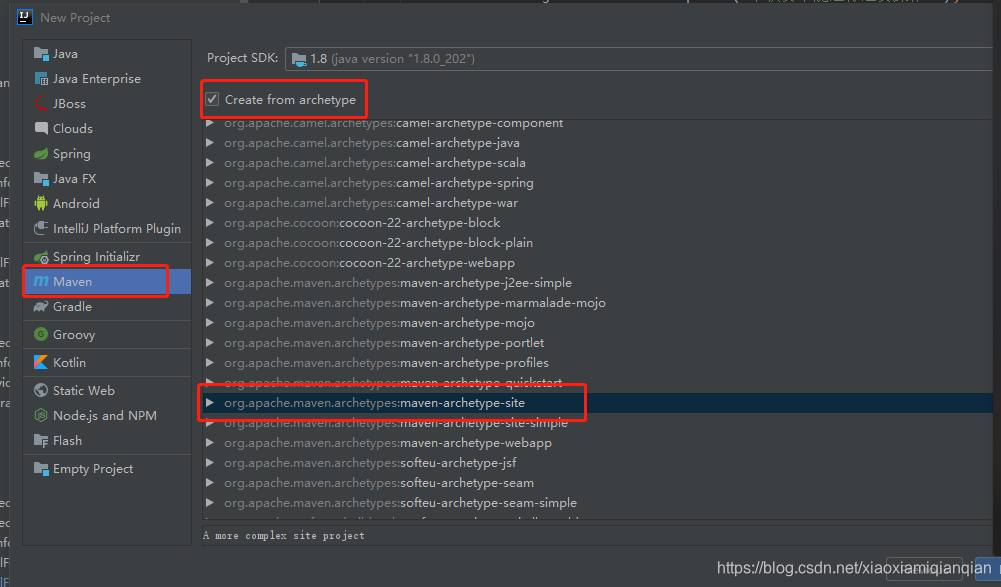Image resolution: width=1001 pixels, height=587 pixels.
Task: Click the New Project window title
Action: point(75,18)
